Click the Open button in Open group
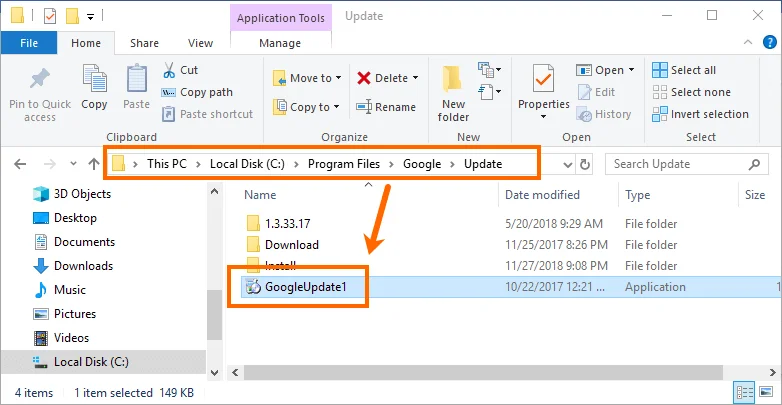Viewport: 782px width, 405px height. pyautogui.click(x=605, y=70)
